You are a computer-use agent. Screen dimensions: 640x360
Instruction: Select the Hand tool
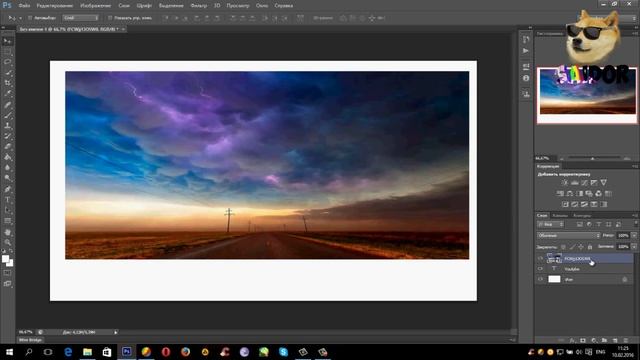pos(7,232)
